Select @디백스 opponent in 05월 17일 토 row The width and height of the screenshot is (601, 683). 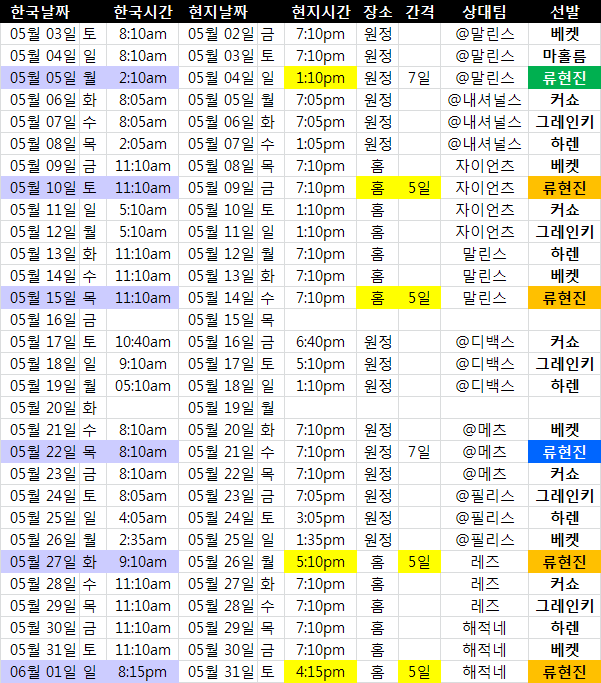pos(484,342)
